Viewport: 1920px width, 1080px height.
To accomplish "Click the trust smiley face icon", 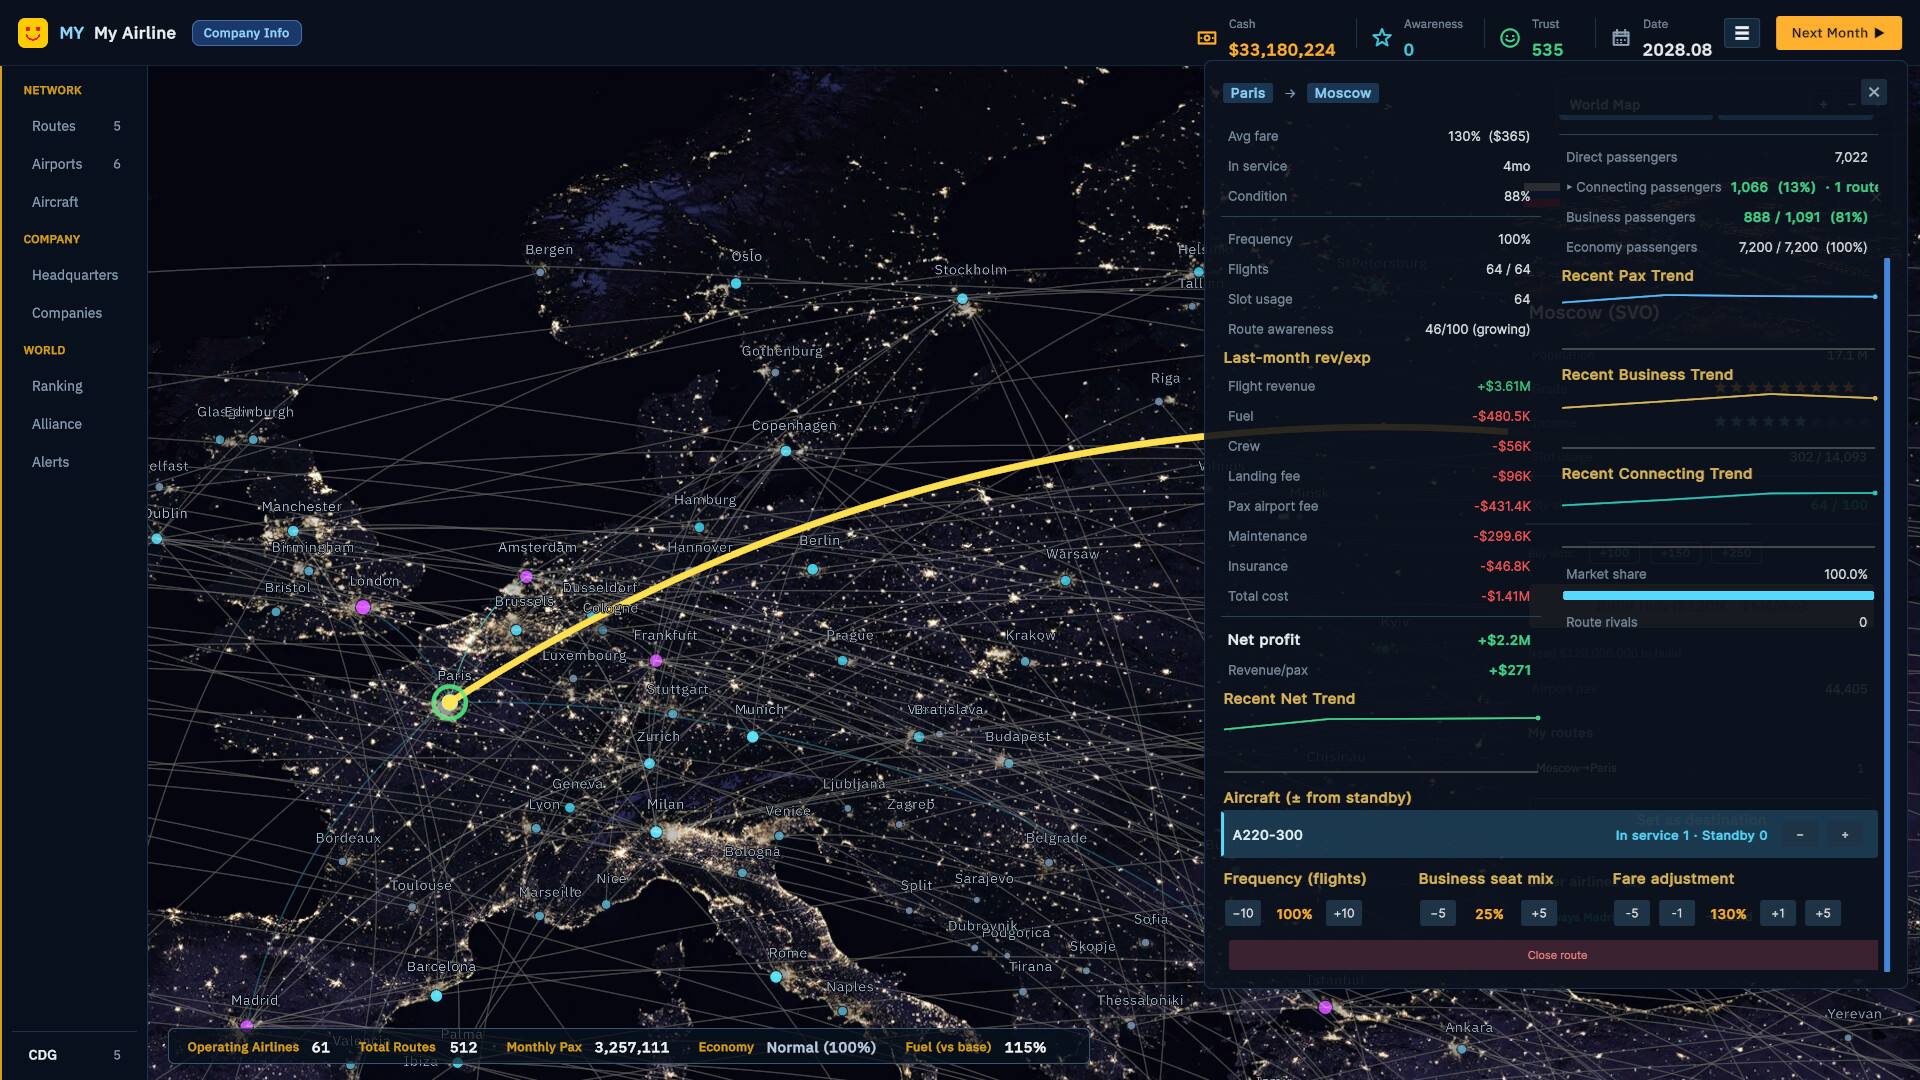I will (x=1510, y=38).
